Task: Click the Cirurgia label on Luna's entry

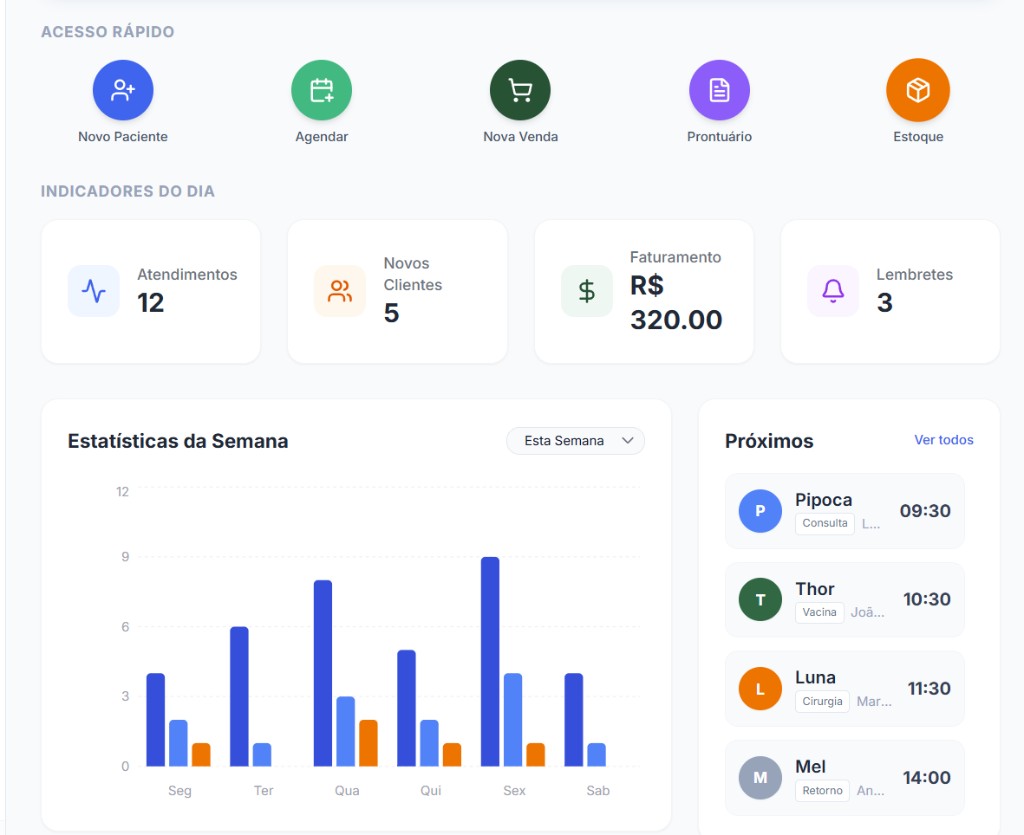Action: pyautogui.click(x=821, y=701)
